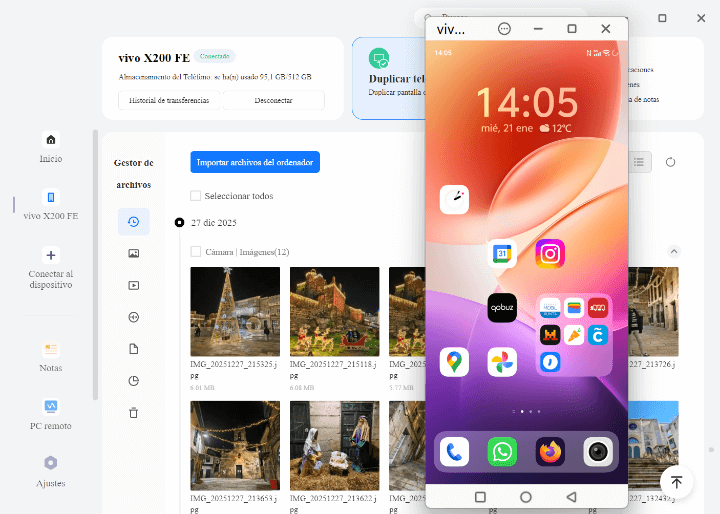This screenshot has height=514, width=720.
Task: Tap the Instagram app on phone screen
Action: [550, 254]
